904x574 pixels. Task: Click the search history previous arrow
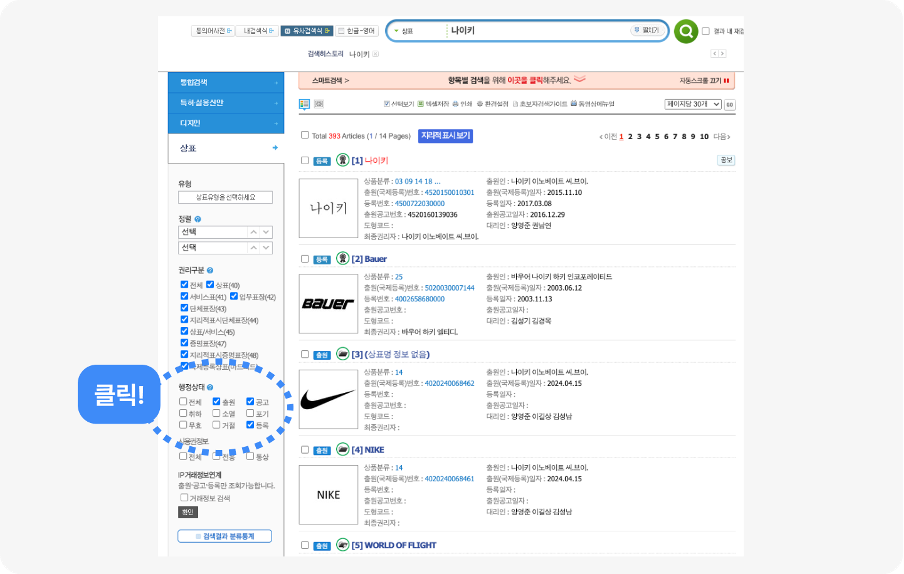point(714,54)
